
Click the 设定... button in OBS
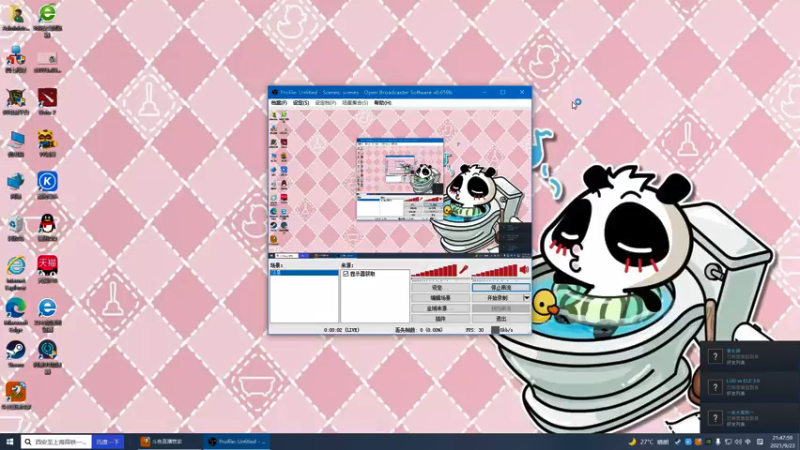(x=440, y=288)
